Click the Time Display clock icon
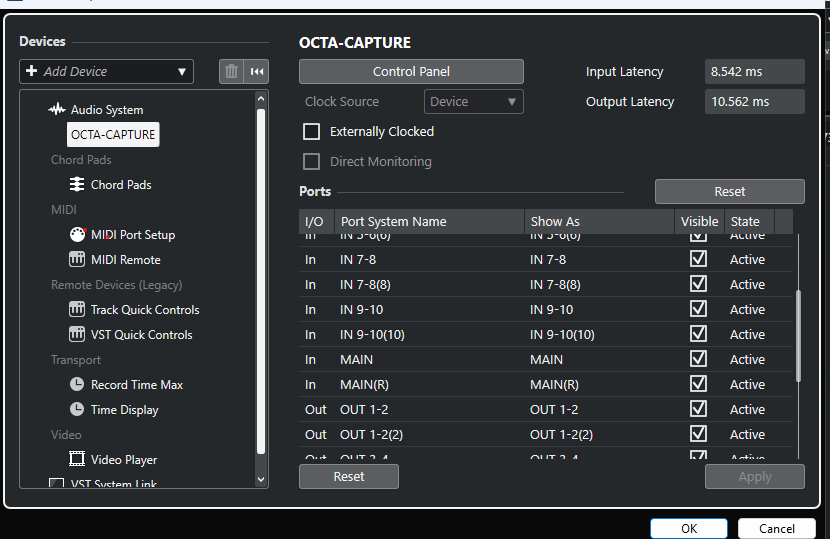 tap(77, 409)
